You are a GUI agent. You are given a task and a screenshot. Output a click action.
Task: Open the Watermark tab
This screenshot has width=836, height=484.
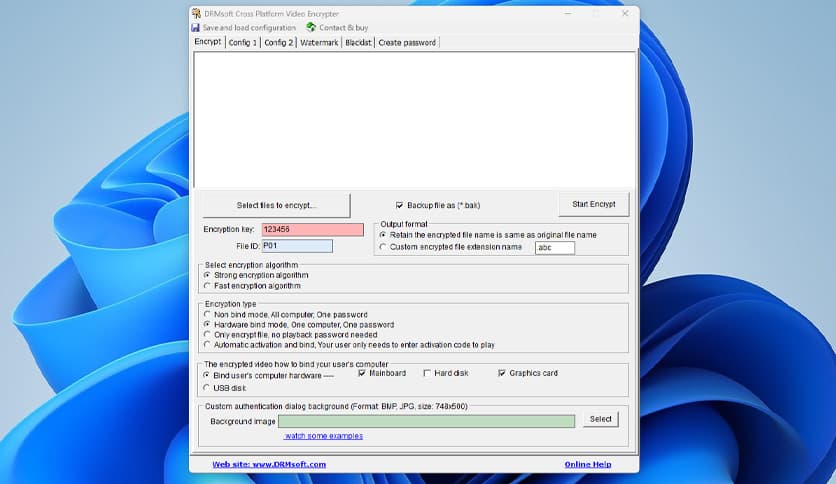click(319, 43)
